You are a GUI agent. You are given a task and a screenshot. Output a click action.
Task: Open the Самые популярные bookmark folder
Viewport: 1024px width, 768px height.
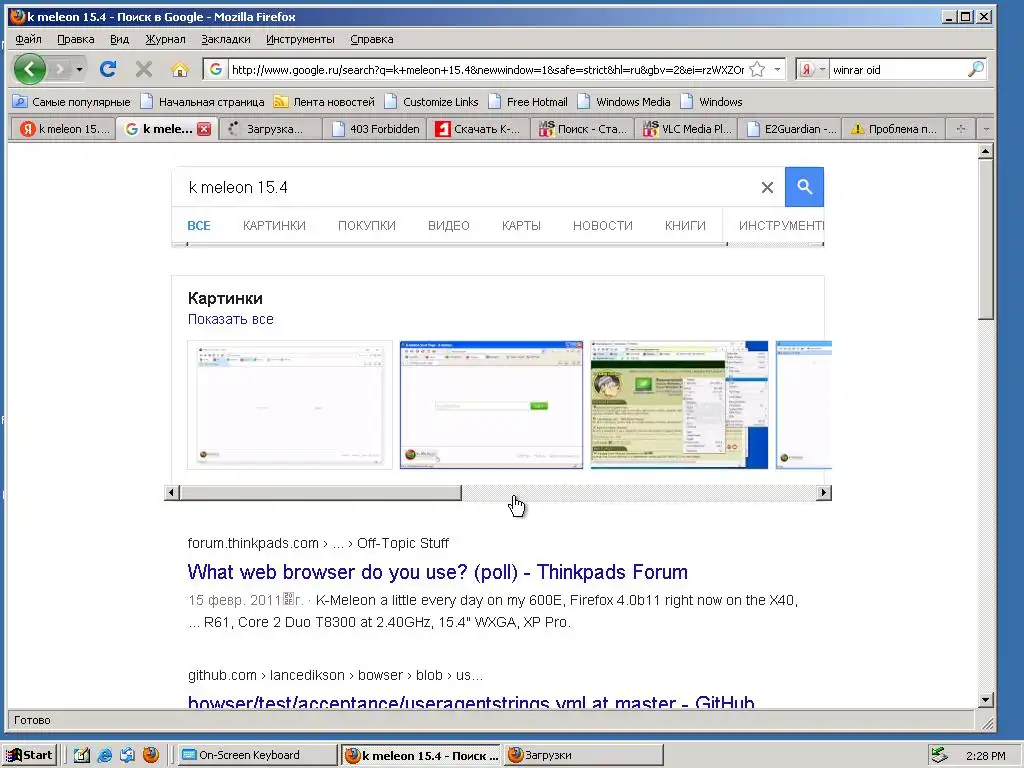pyautogui.click(x=72, y=102)
